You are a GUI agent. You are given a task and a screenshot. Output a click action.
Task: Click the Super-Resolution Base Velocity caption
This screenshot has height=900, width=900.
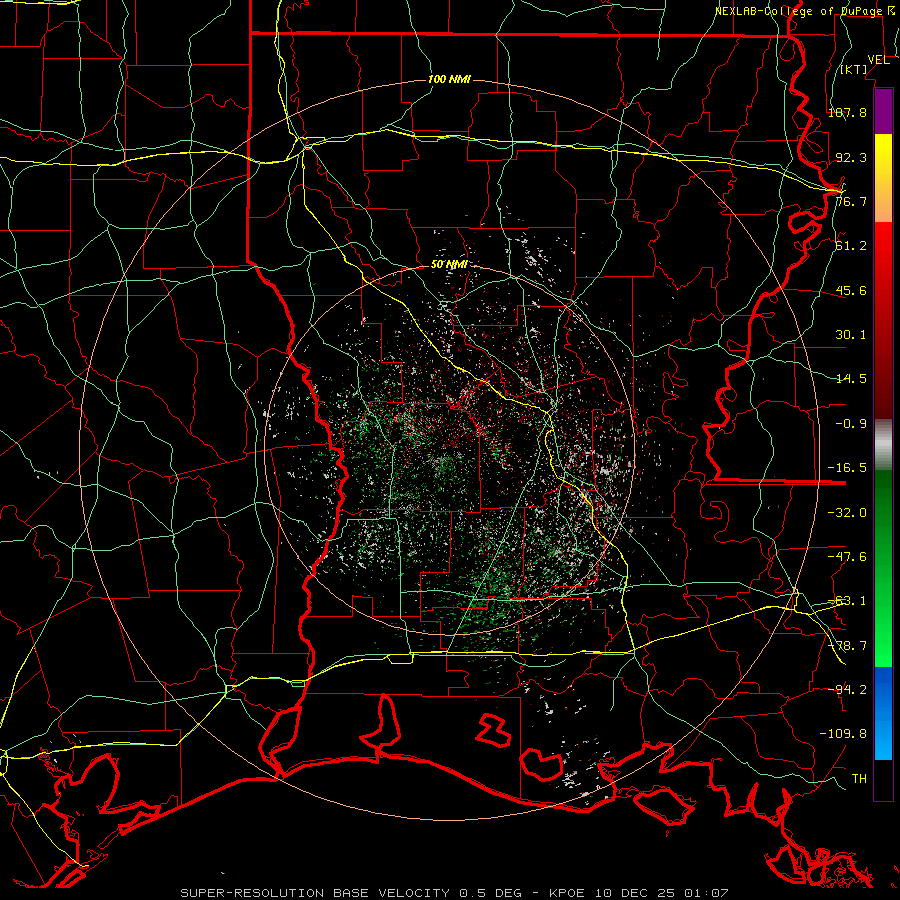[454, 893]
